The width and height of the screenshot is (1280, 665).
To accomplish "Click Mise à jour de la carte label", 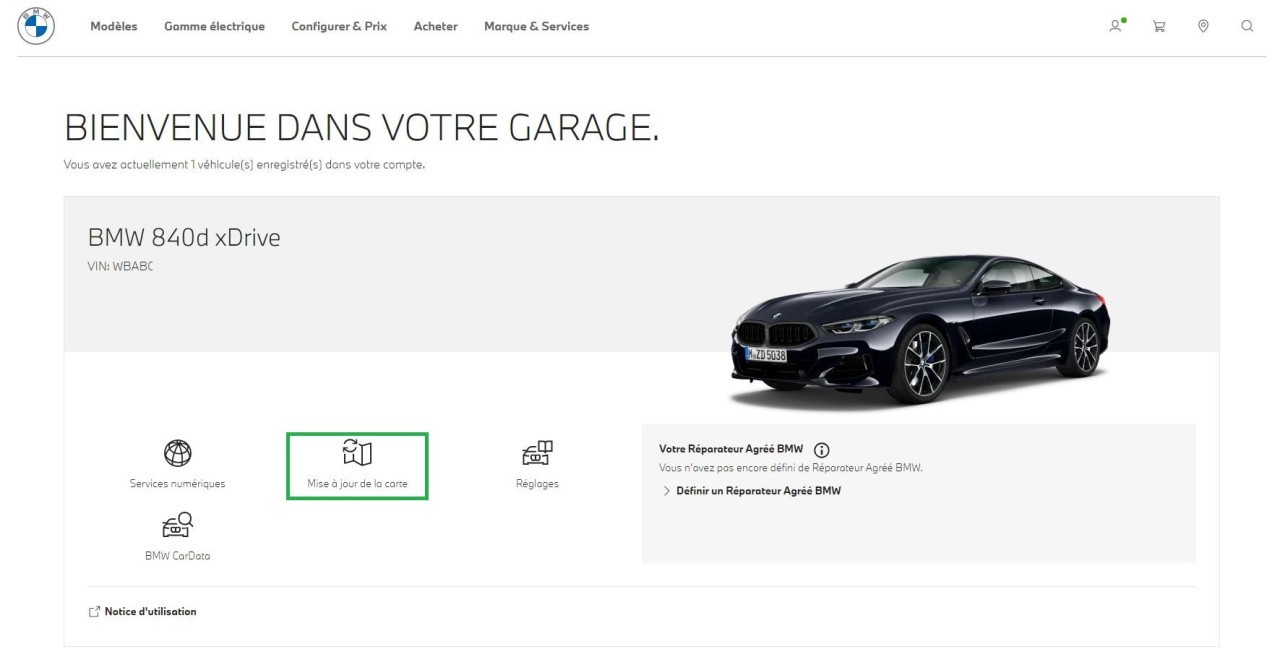I will tap(357, 484).
